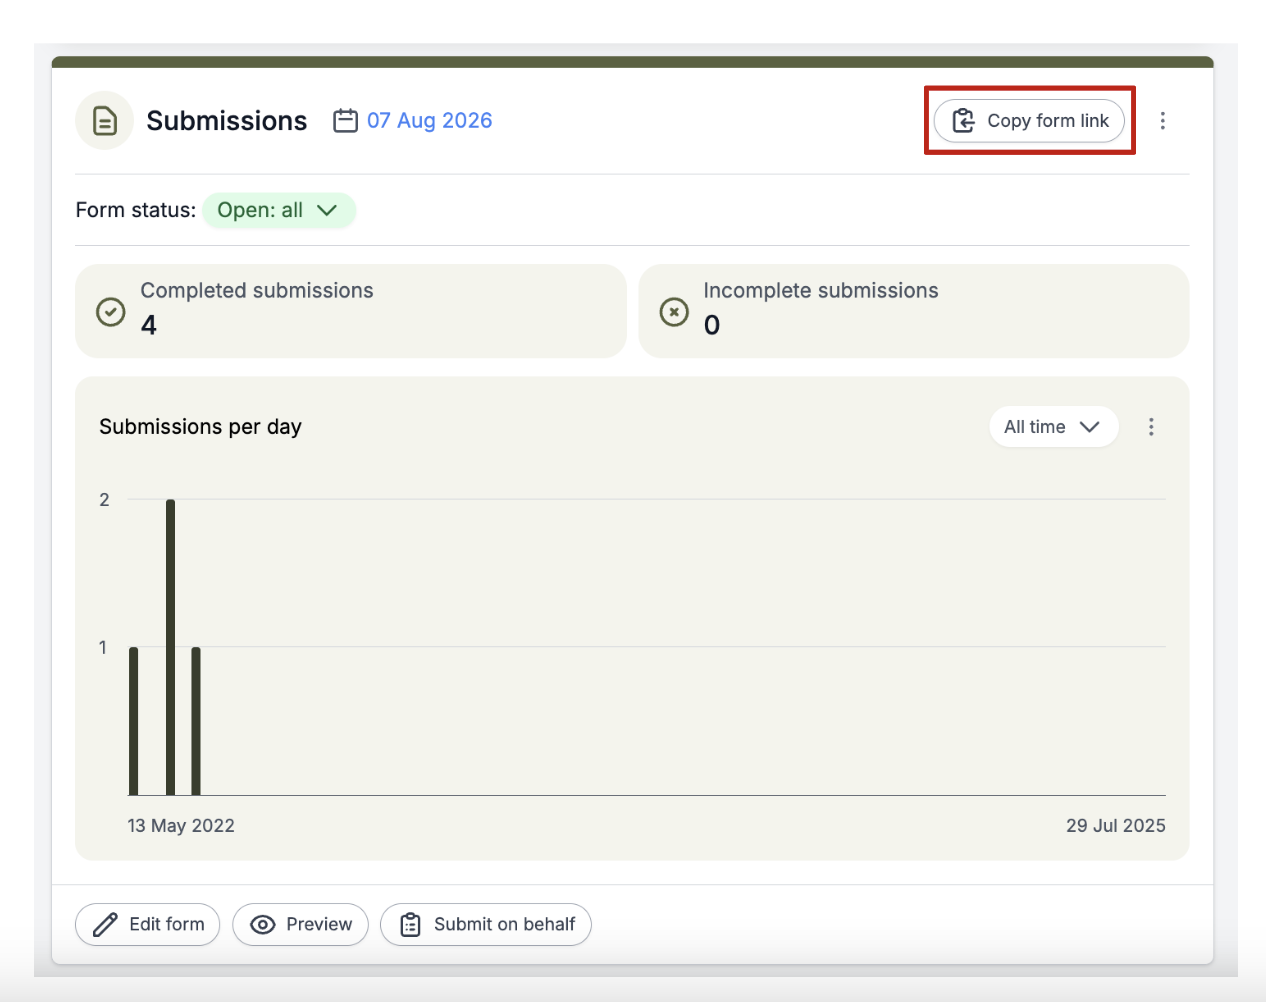Open the All time range dropdown

point(1054,427)
